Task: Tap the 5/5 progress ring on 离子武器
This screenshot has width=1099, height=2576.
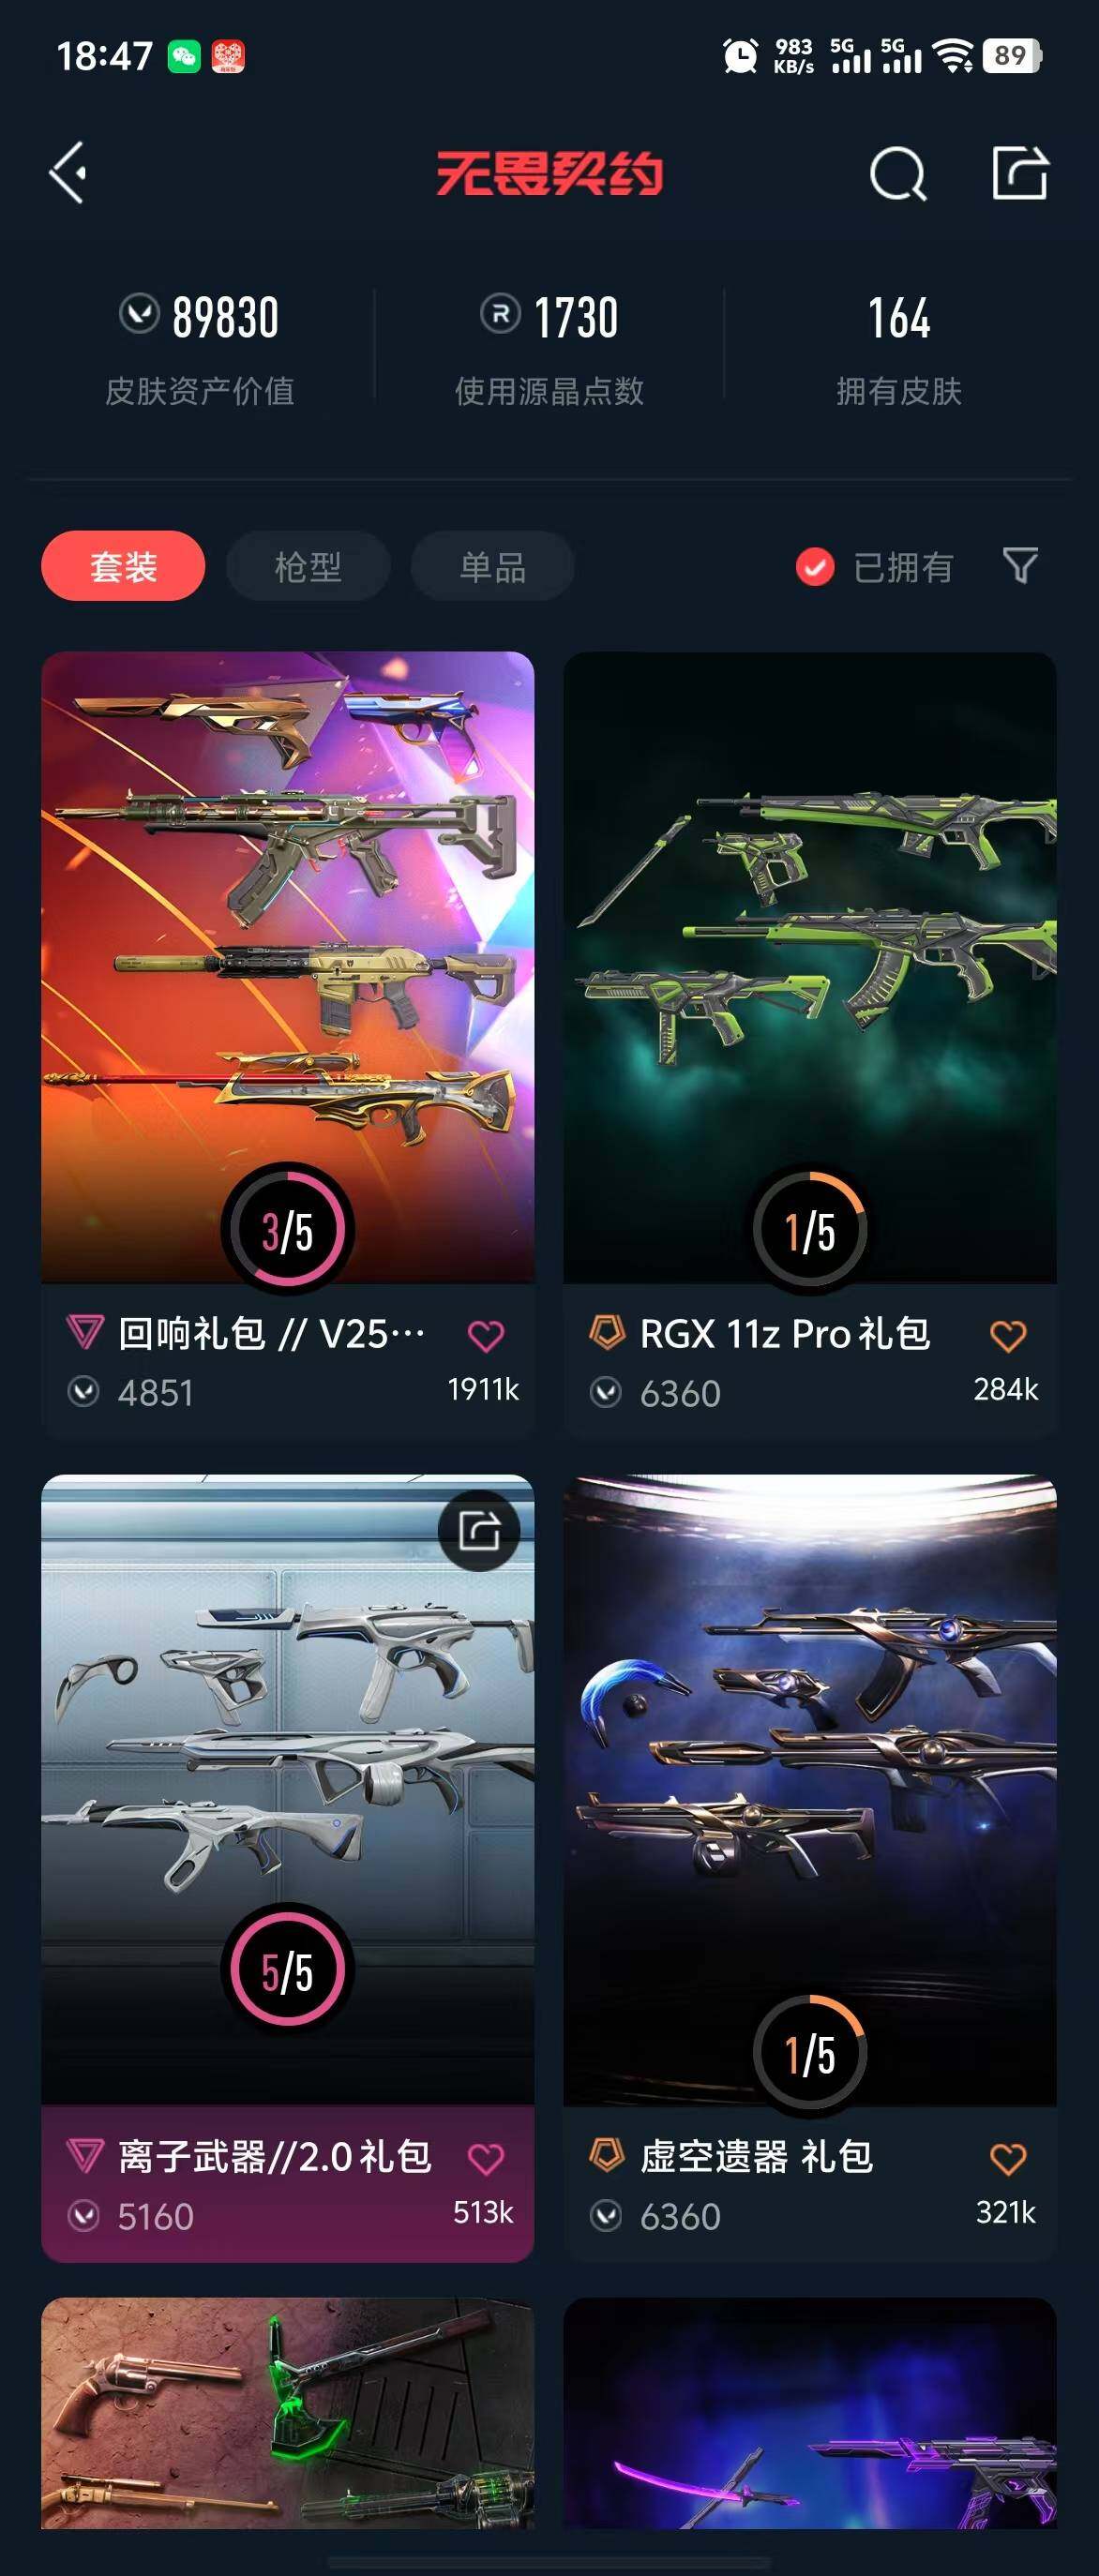Action: pos(287,1971)
